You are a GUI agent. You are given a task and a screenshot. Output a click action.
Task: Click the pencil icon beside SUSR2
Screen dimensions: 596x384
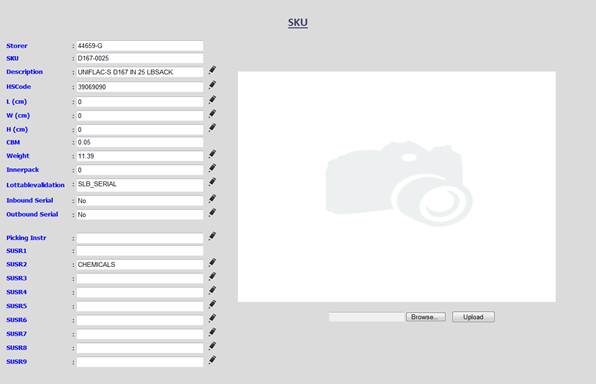[212, 263]
